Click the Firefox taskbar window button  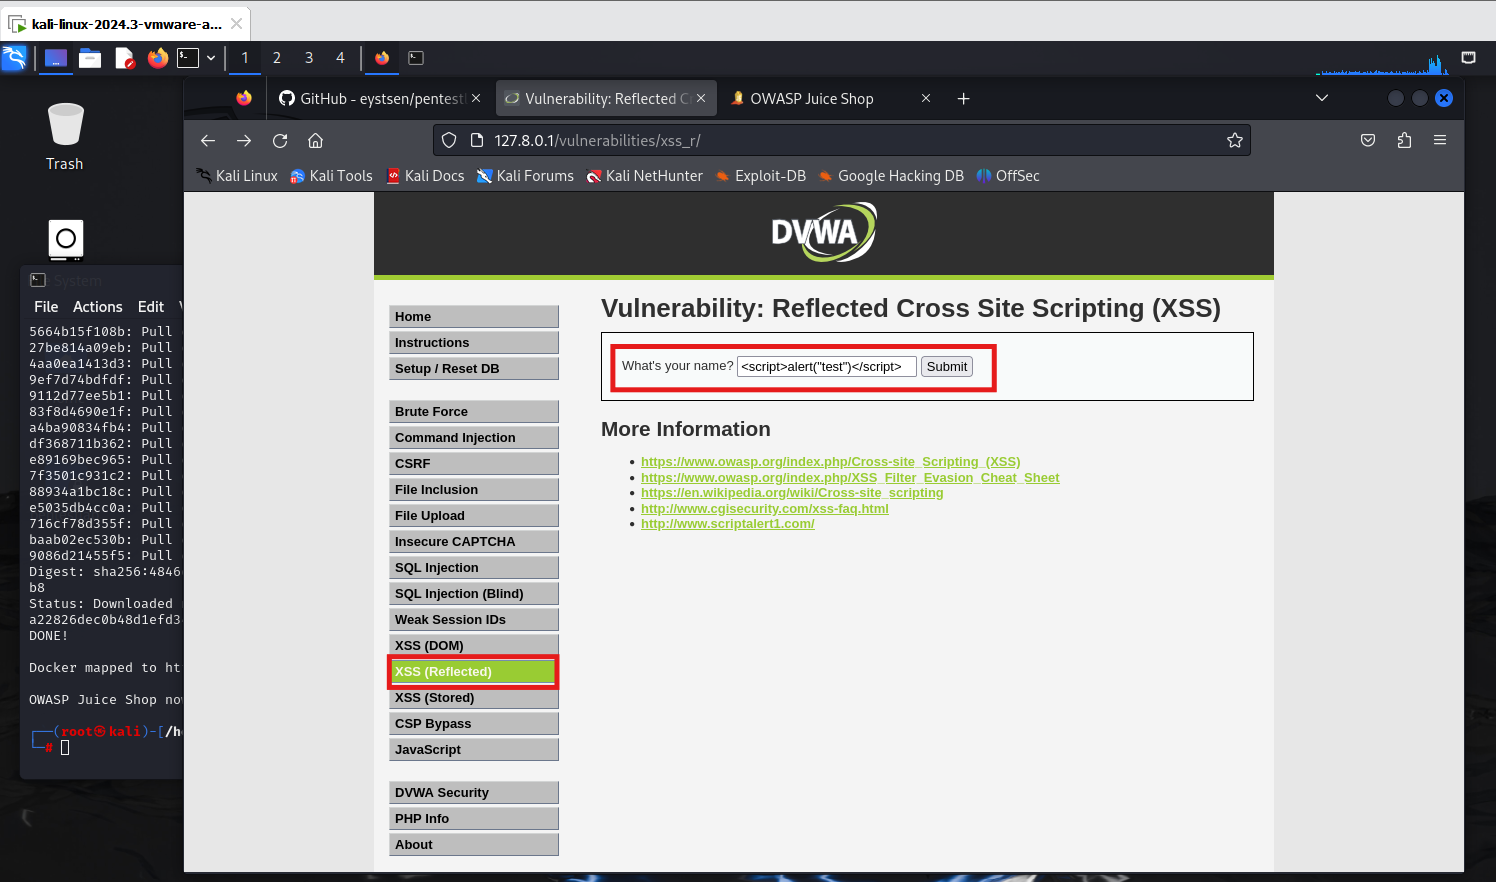pos(382,58)
